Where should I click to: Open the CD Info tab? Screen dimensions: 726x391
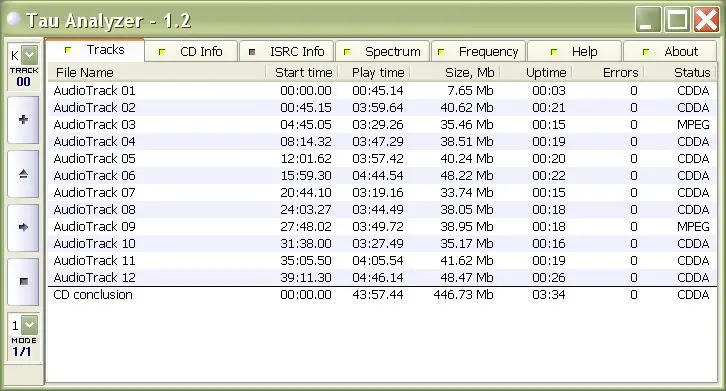(191, 51)
